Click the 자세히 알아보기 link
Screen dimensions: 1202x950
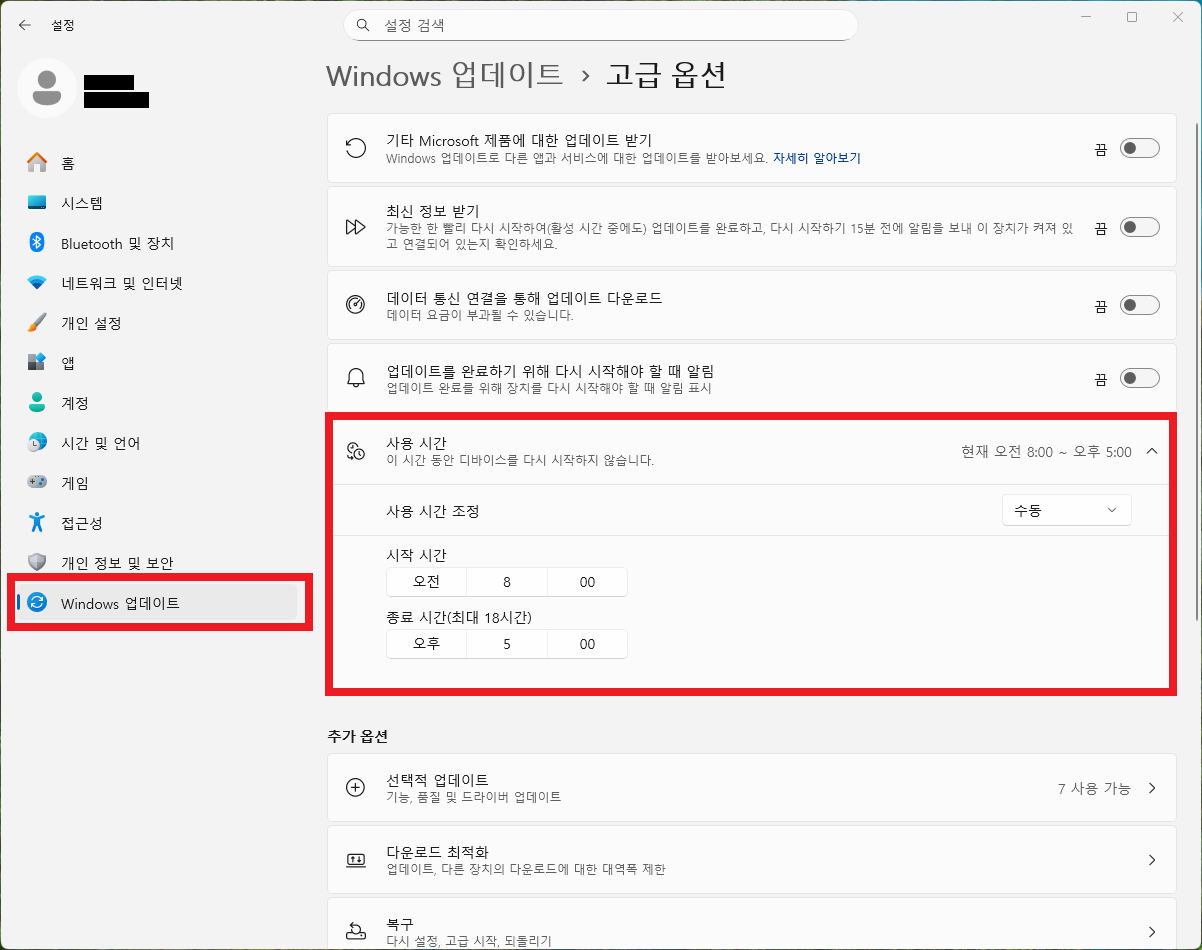(816, 158)
